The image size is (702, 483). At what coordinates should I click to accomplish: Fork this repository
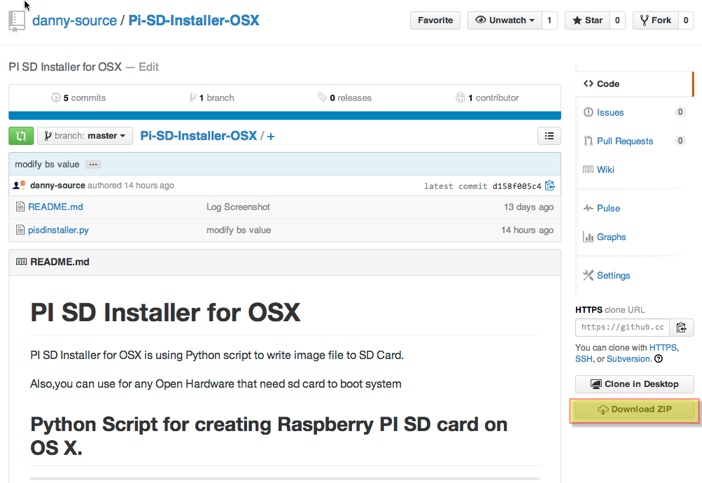[x=654, y=20]
